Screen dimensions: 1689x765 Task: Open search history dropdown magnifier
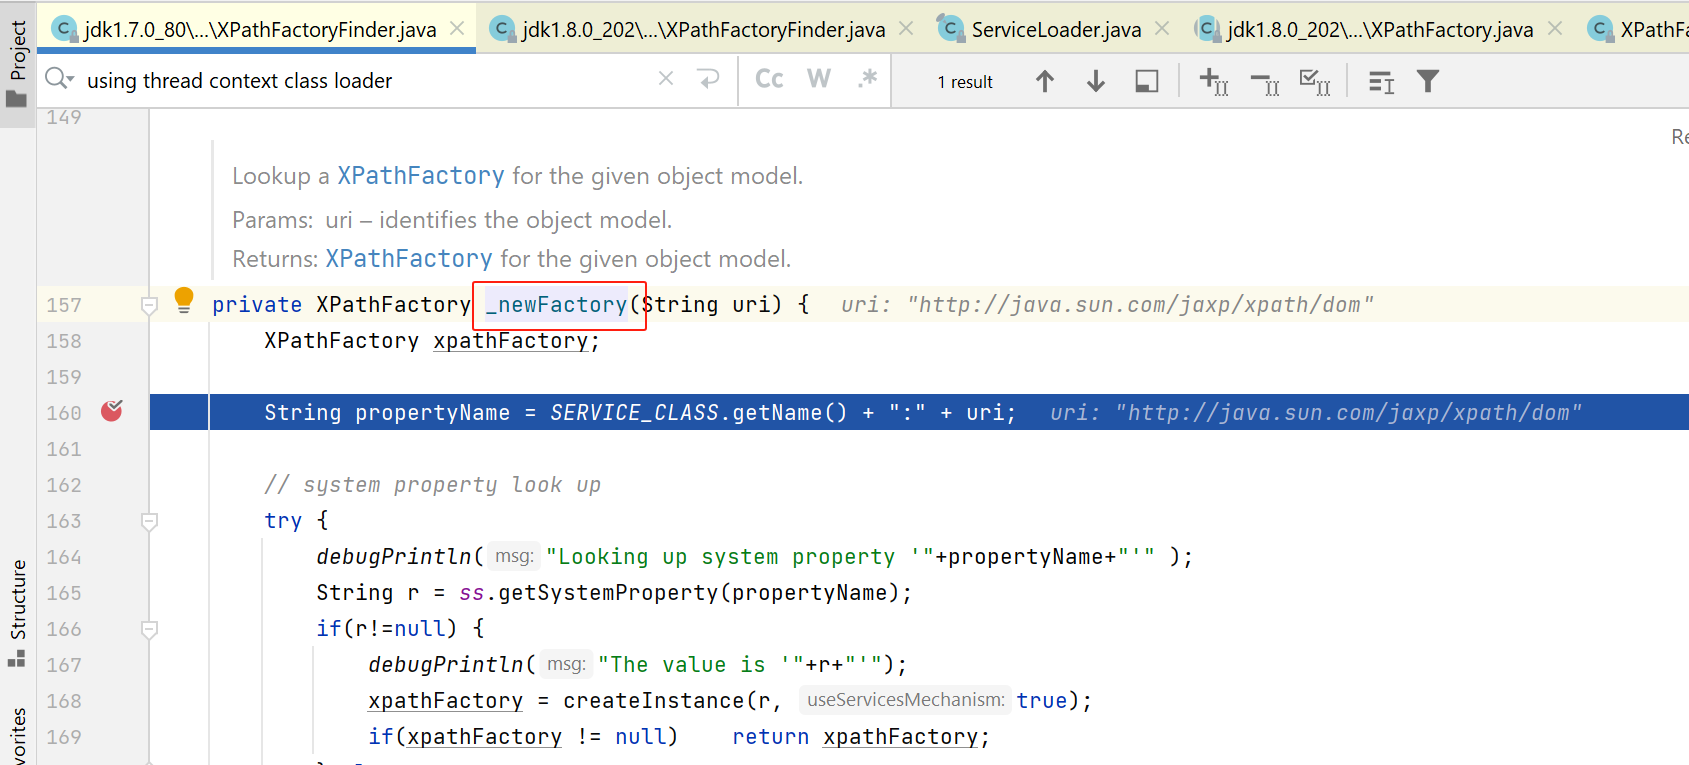tap(60, 79)
